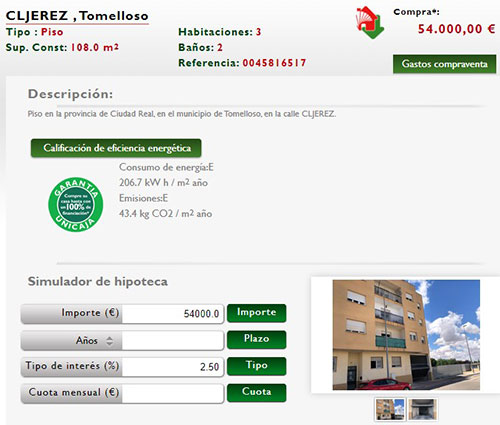Click the green Cuota button
The width and height of the screenshot is (500, 425).
256,392
